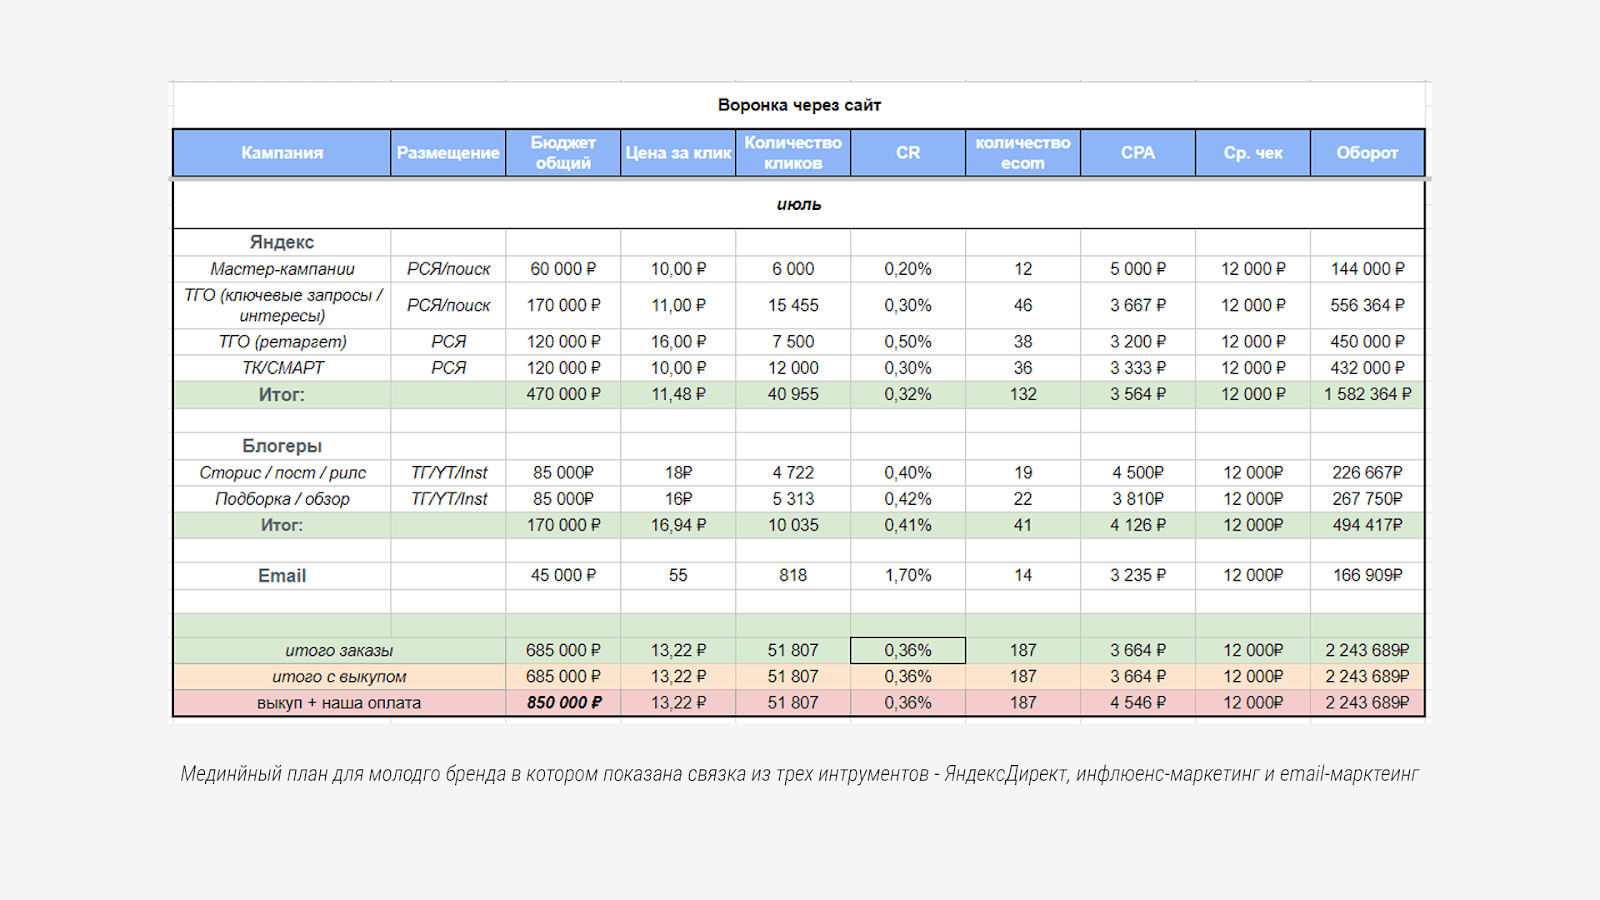Viewport: 1600px width, 900px height.
Task: Select the 'Мастер-кампании' campaign cell
Action: tap(282, 269)
